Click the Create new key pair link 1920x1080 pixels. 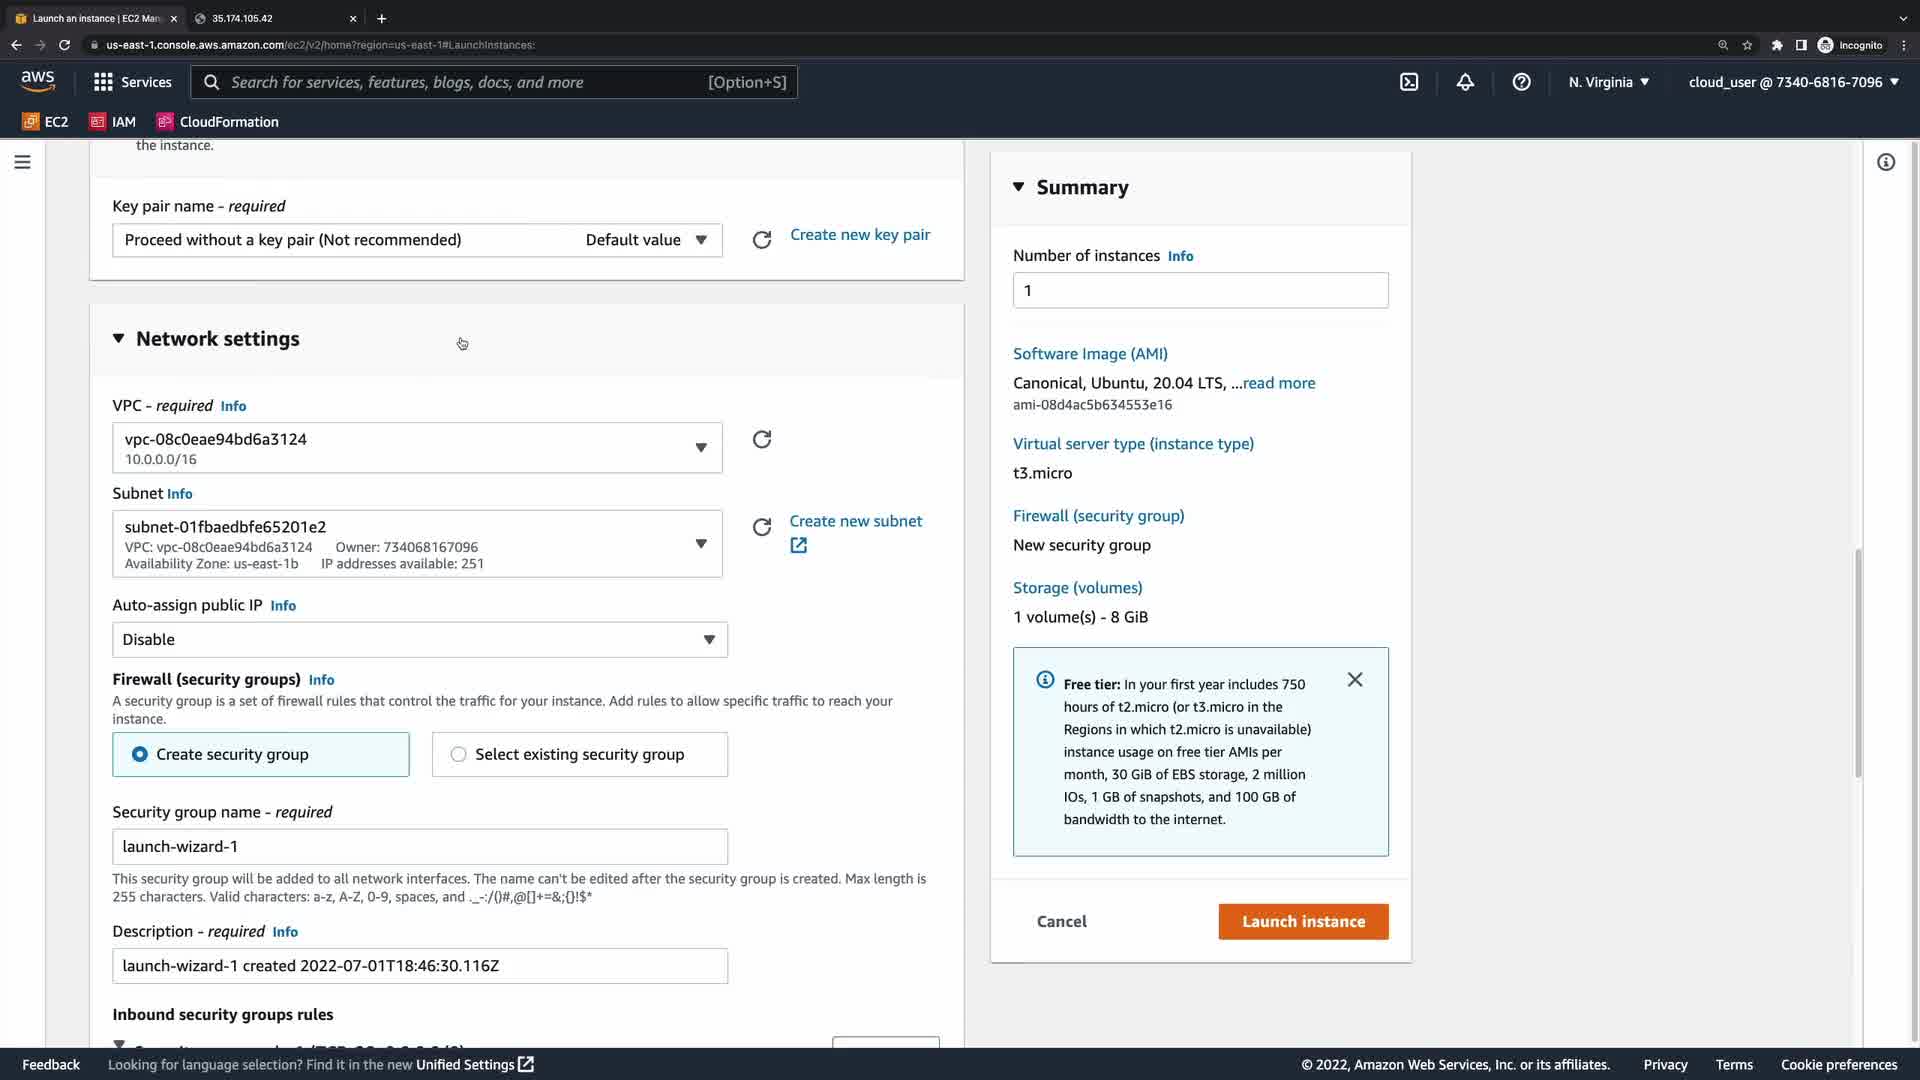coord(860,235)
